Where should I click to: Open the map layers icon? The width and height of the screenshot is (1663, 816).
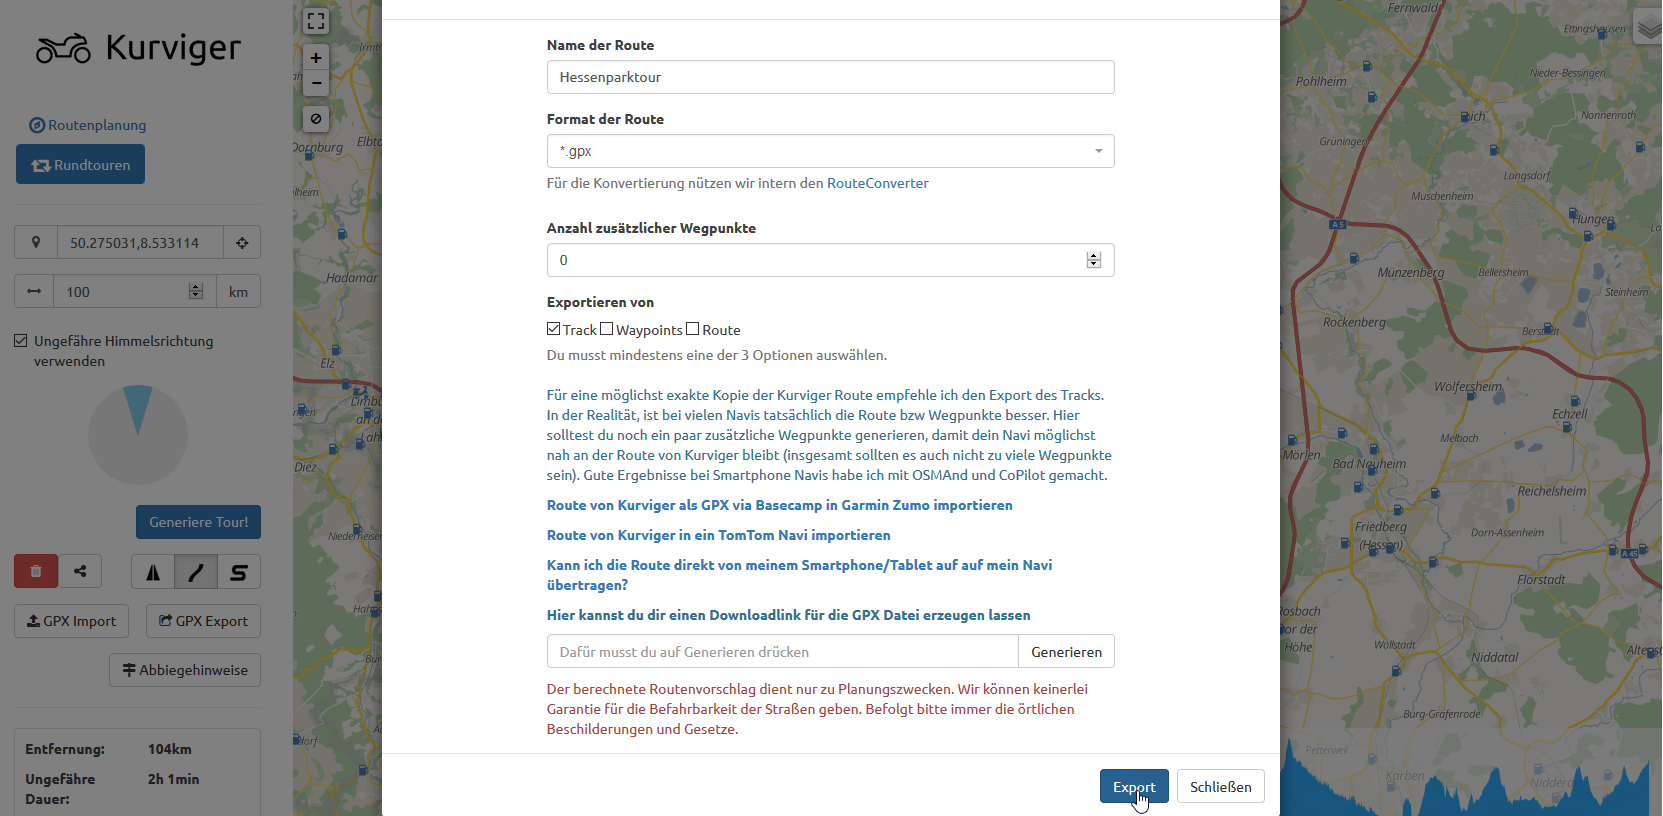pos(1648,29)
